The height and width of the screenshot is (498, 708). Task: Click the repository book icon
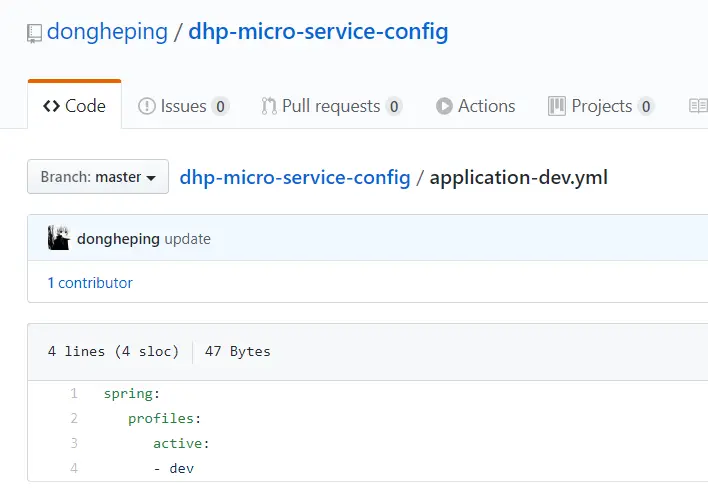pyautogui.click(x=35, y=33)
